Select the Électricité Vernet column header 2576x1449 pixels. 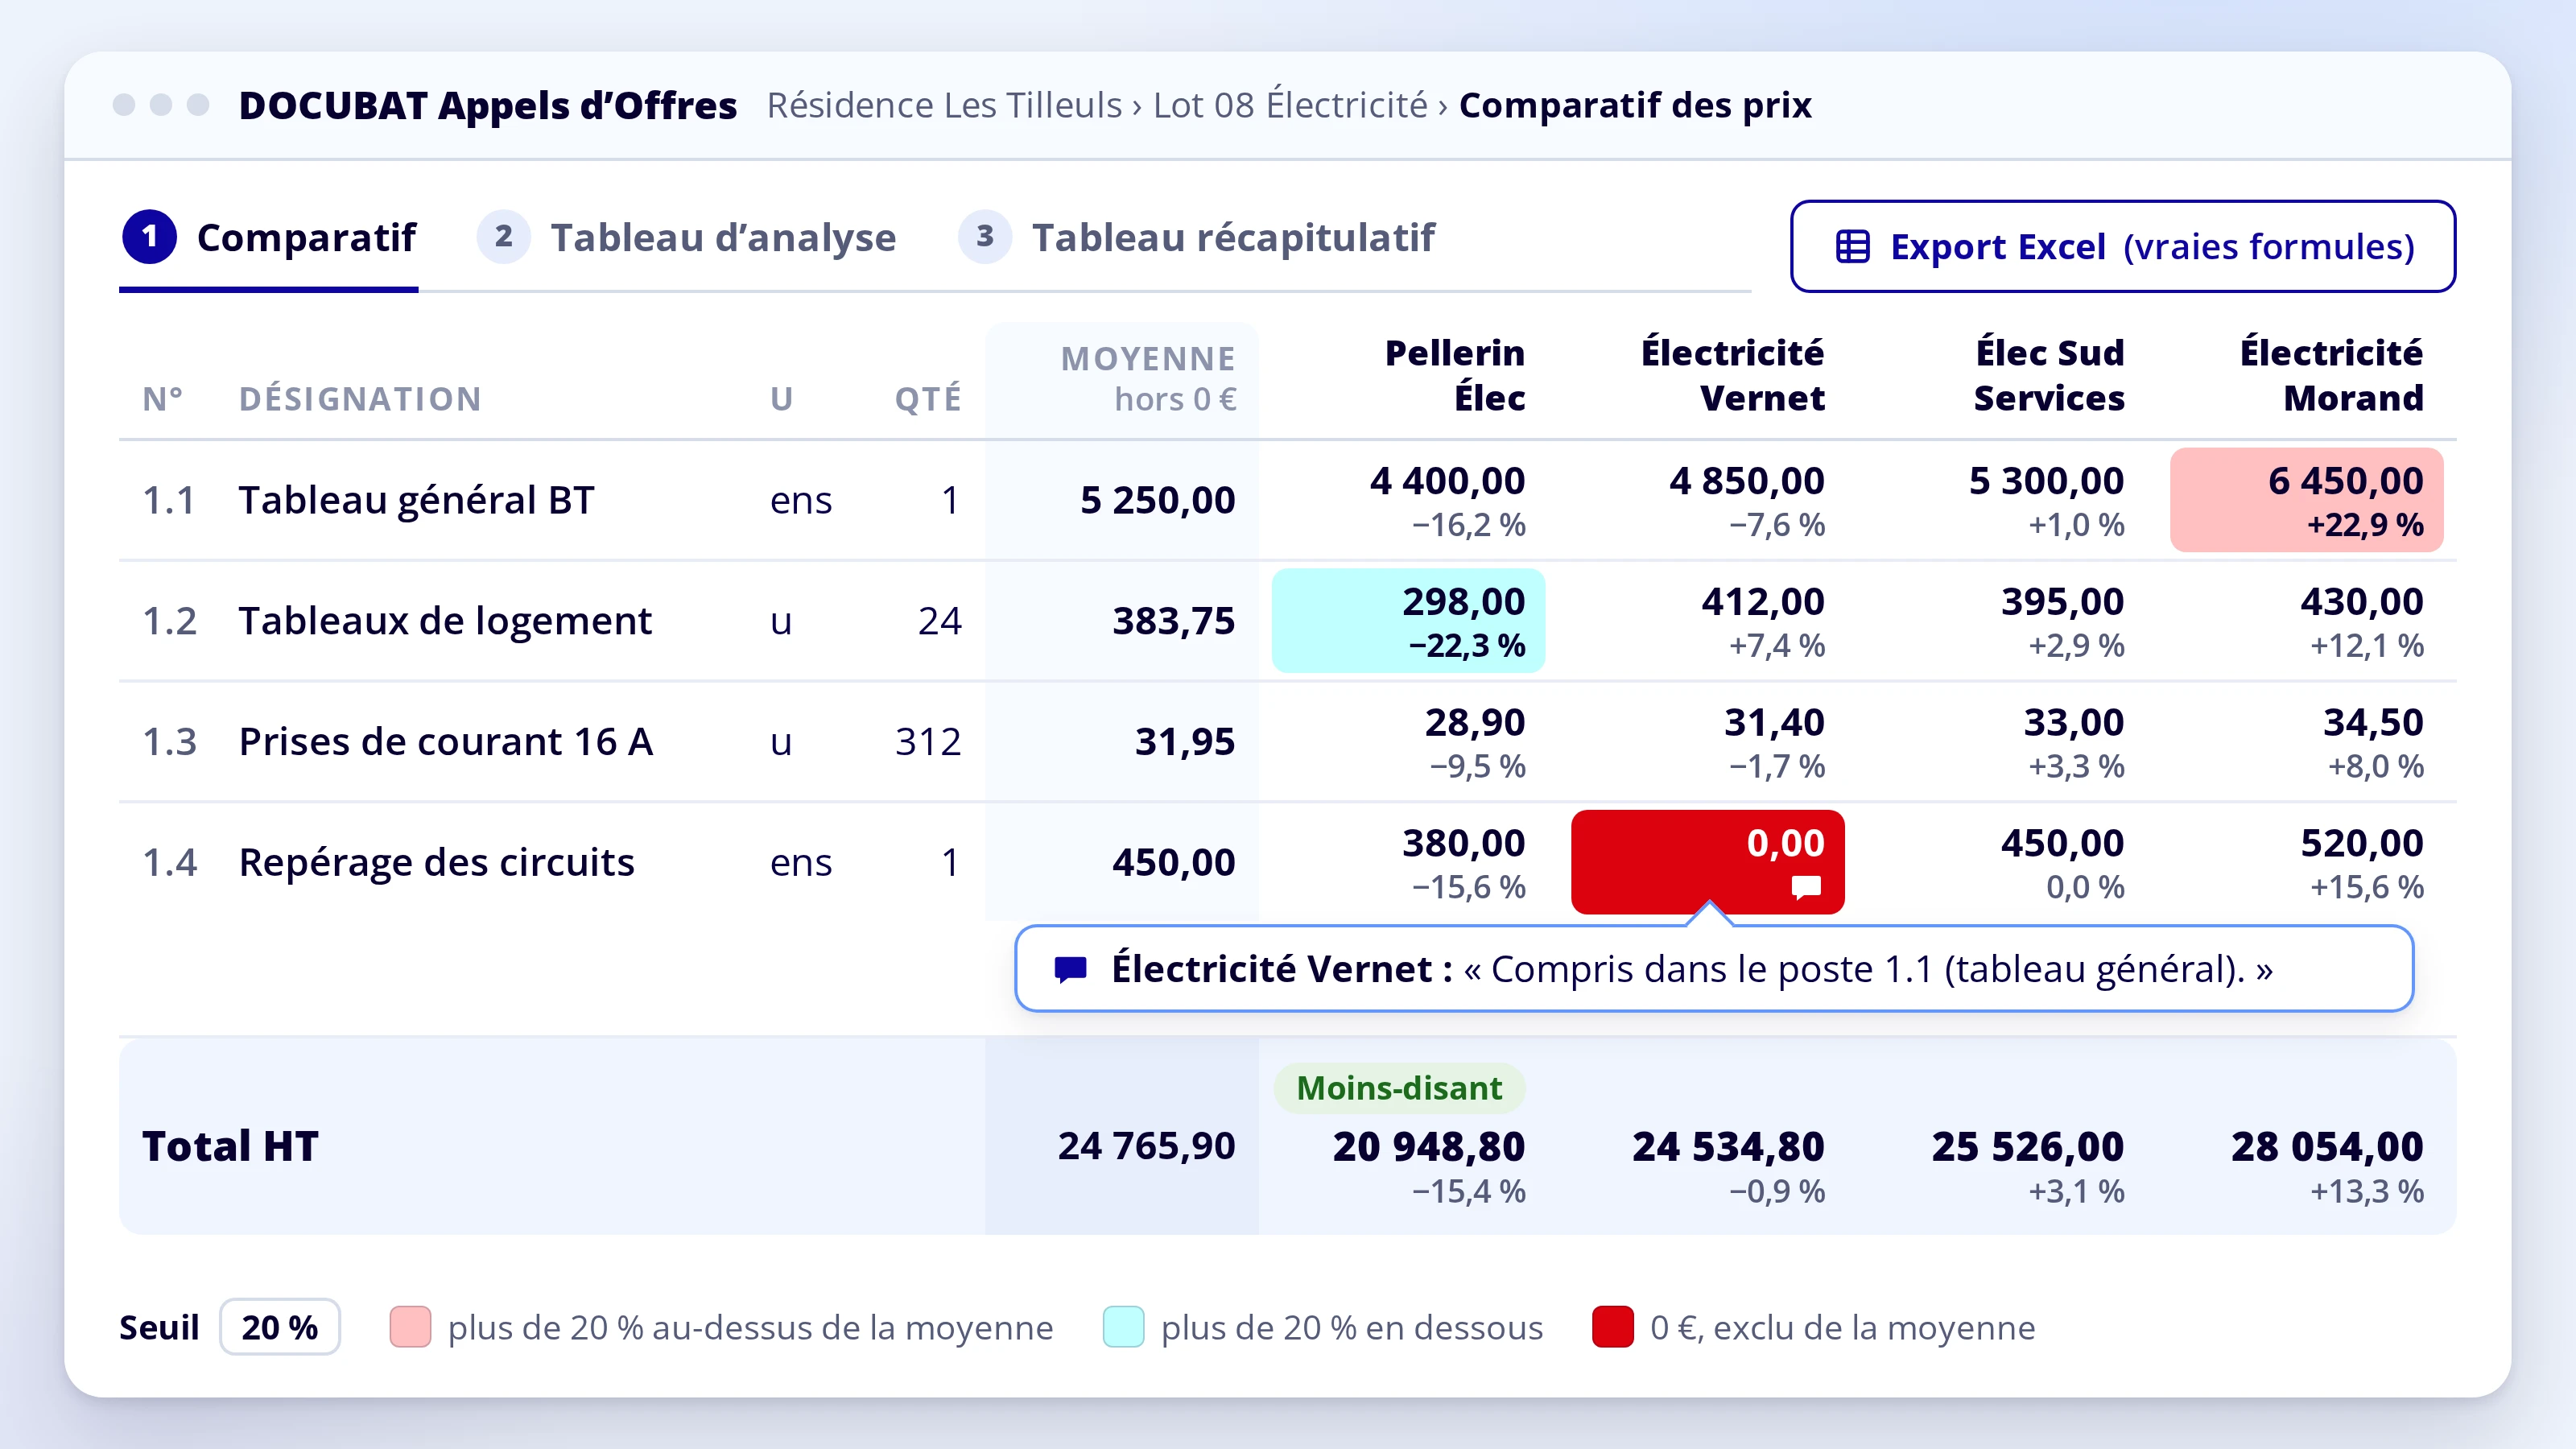pyautogui.click(x=1733, y=375)
